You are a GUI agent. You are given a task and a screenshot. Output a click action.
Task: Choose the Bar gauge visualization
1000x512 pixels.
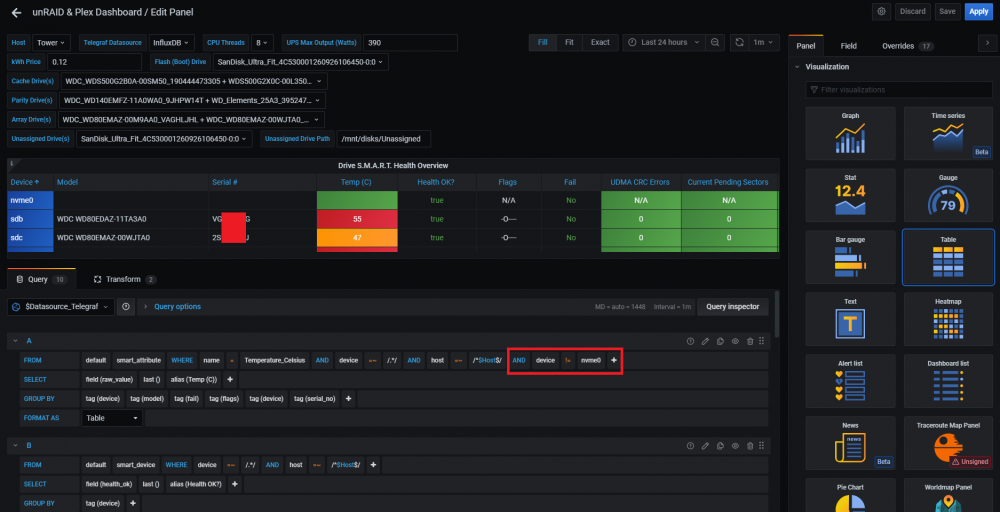tap(850, 257)
